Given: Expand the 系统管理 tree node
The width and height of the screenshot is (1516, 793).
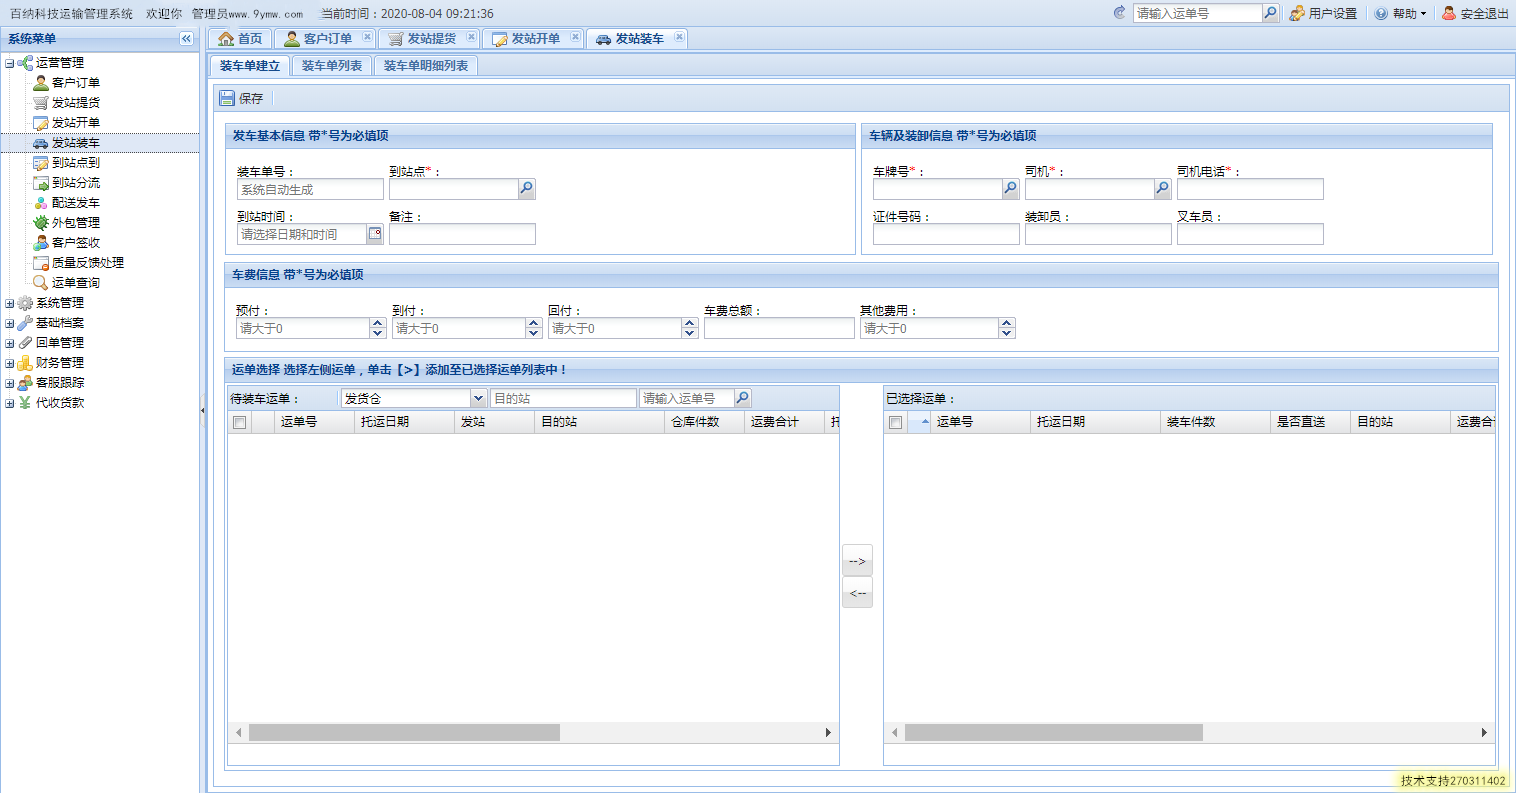Looking at the screenshot, I should point(9,303).
